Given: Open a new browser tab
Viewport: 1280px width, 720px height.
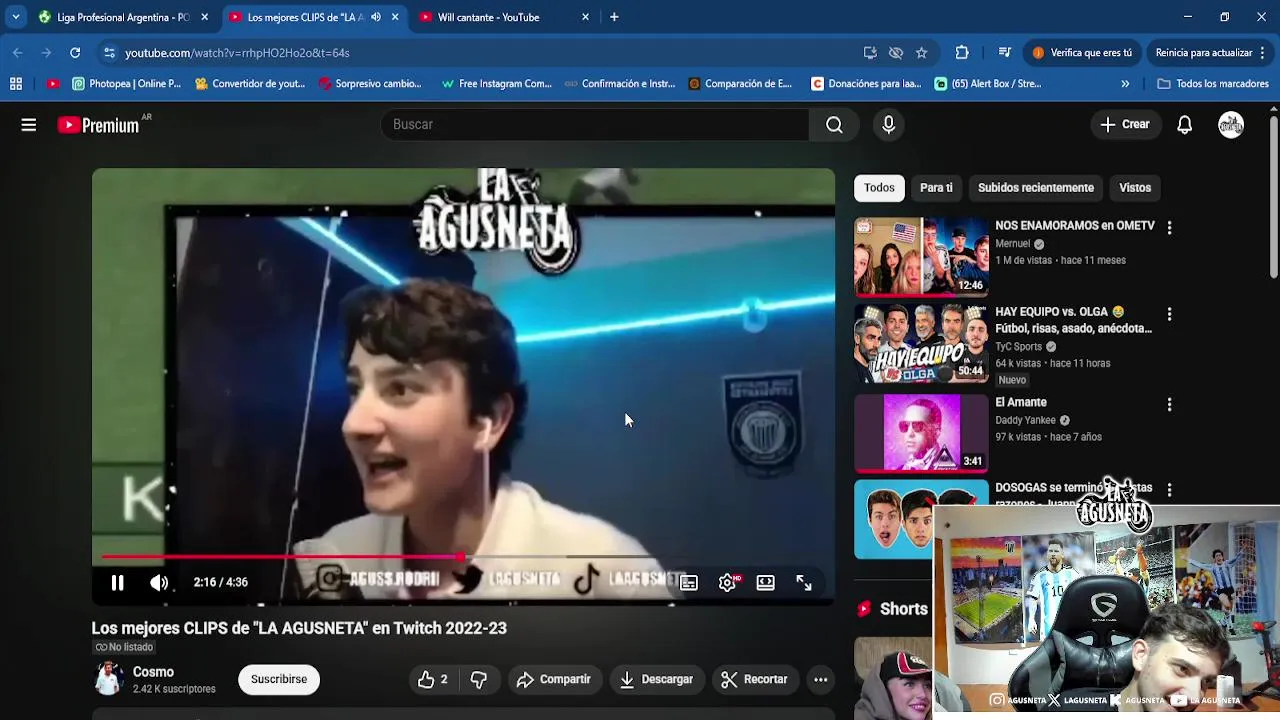Looking at the screenshot, I should [614, 17].
